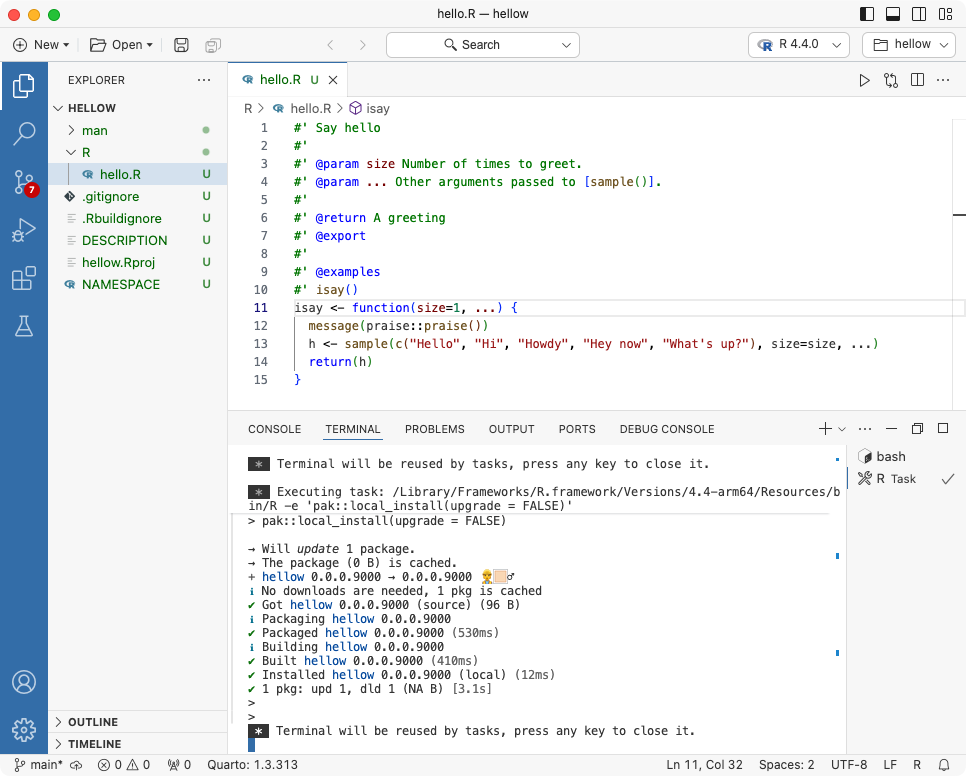
Task: Open the Testing flask view
Action: click(x=23, y=326)
